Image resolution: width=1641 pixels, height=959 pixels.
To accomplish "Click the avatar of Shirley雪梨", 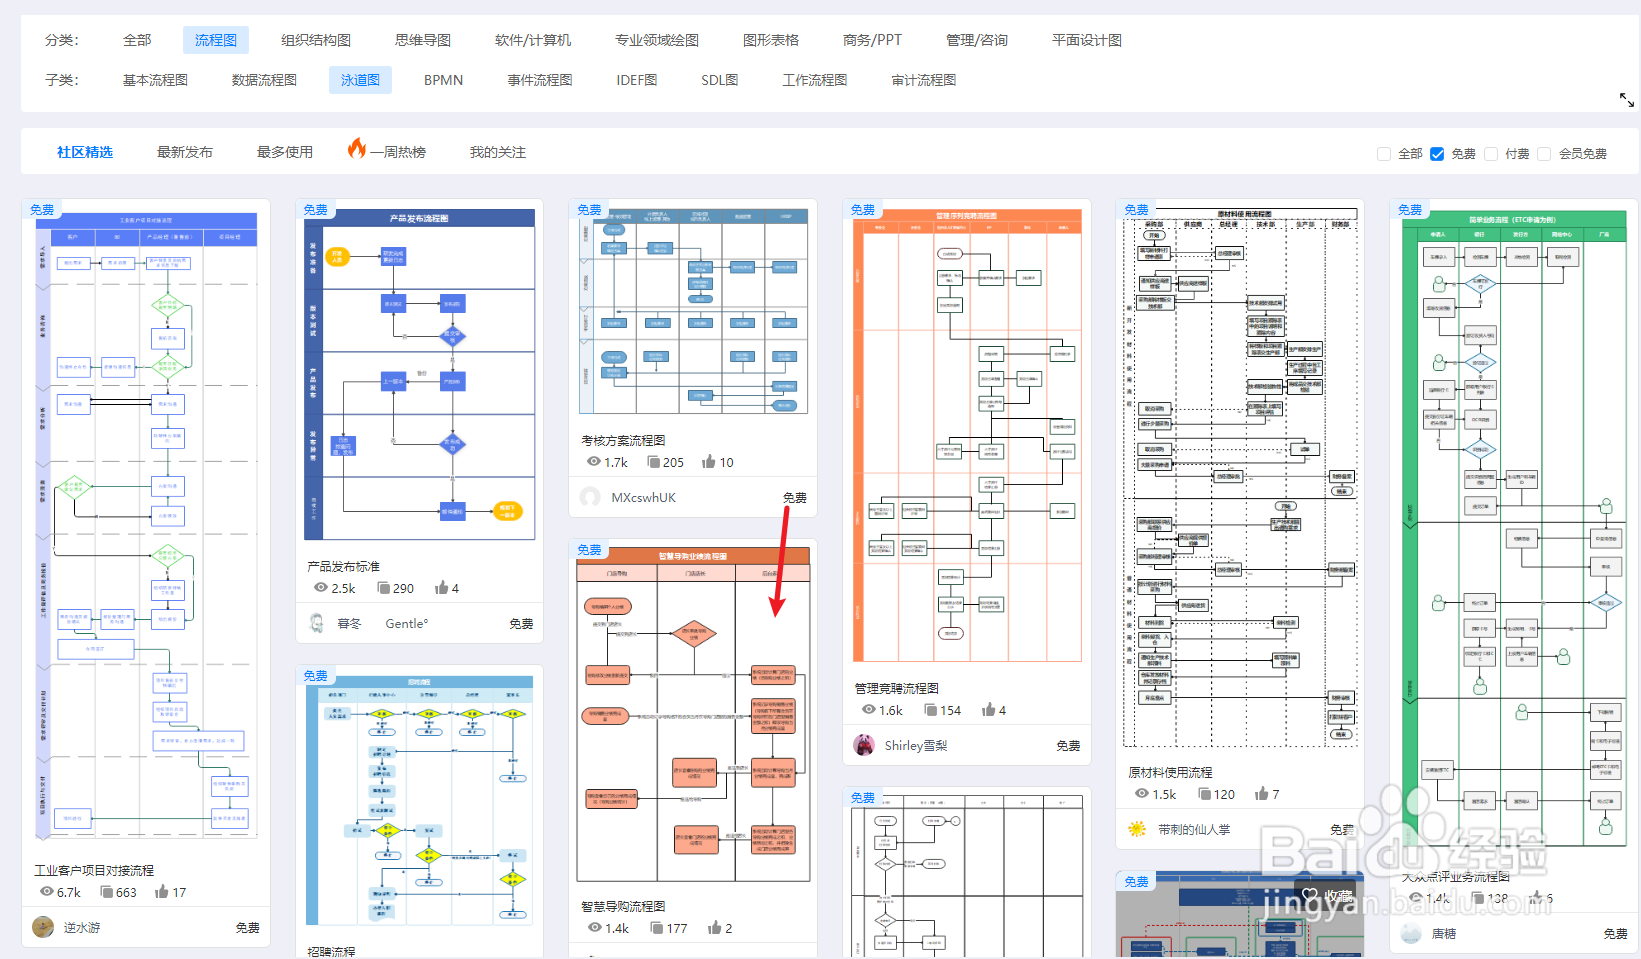I will coord(864,744).
